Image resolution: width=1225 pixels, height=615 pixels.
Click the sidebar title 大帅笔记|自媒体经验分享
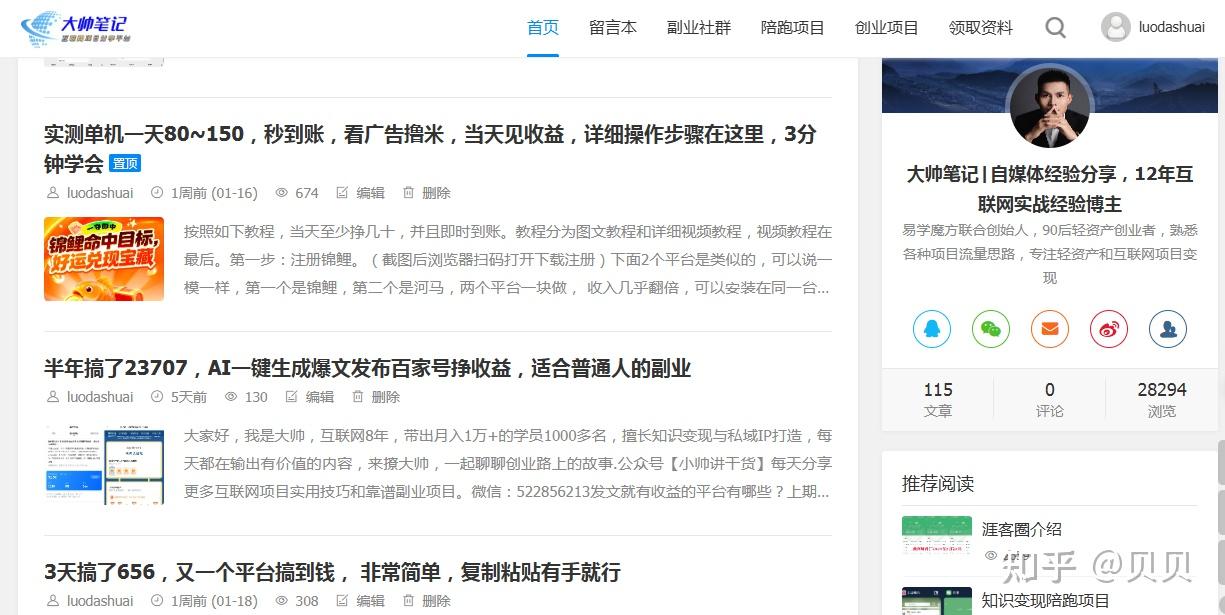1050,189
